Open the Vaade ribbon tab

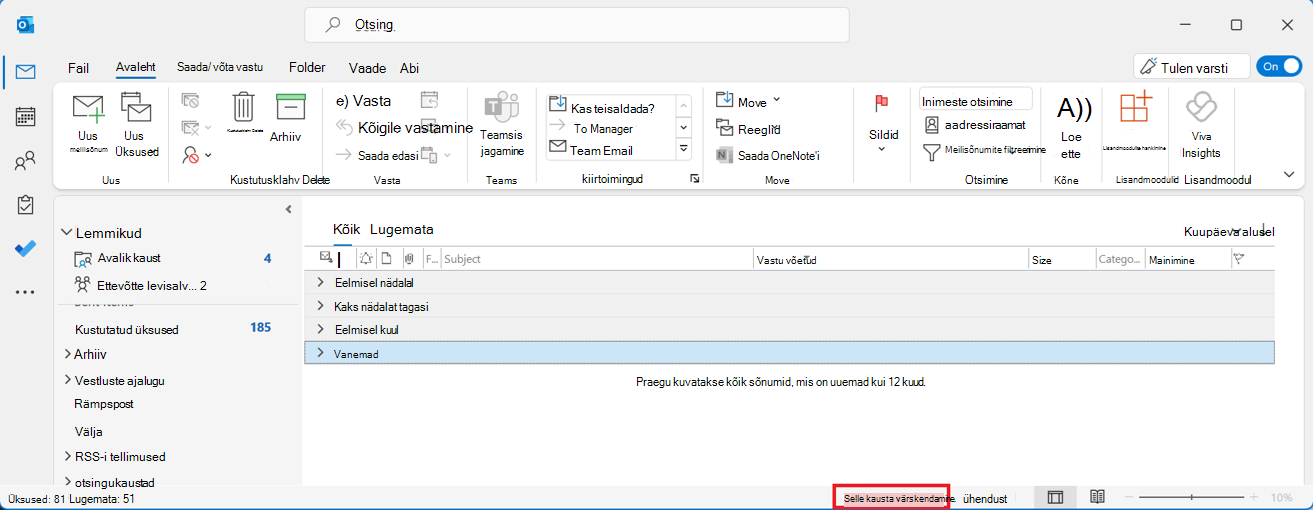tap(367, 68)
